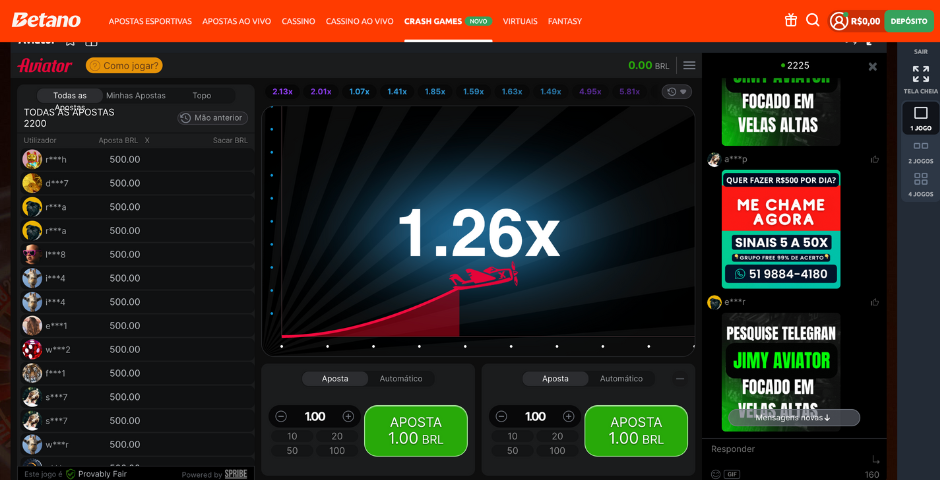Place bet with right Aposta button
940x480 pixels.
[x=636, y=431]
